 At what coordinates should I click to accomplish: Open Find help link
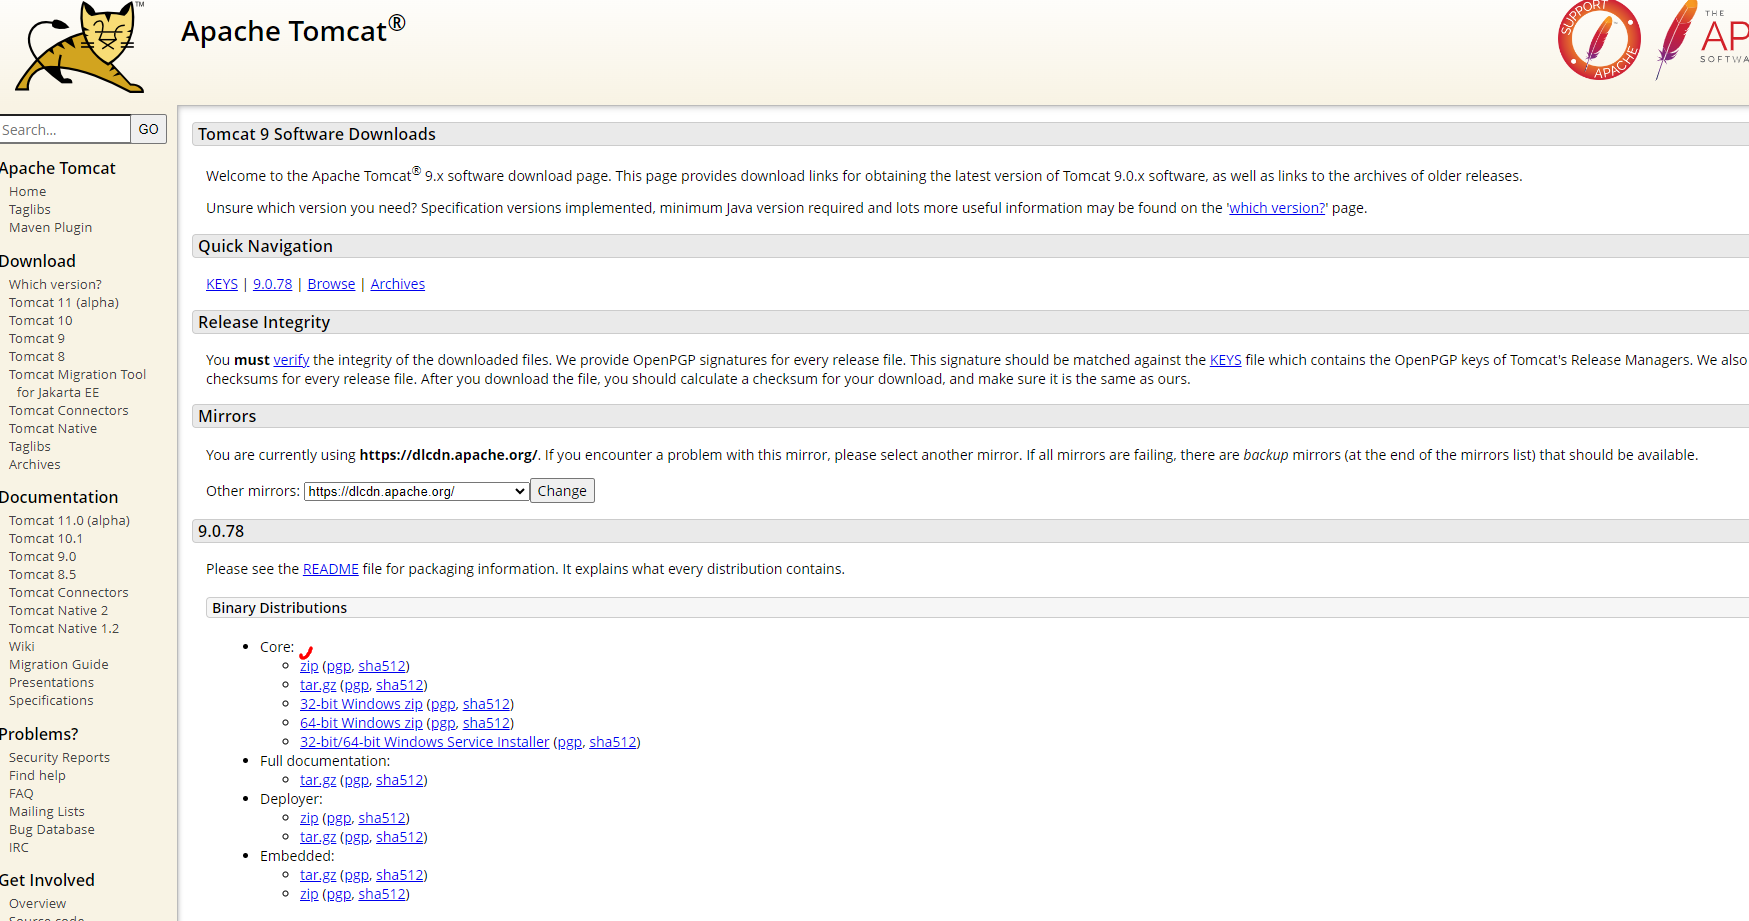click(38, 776)
